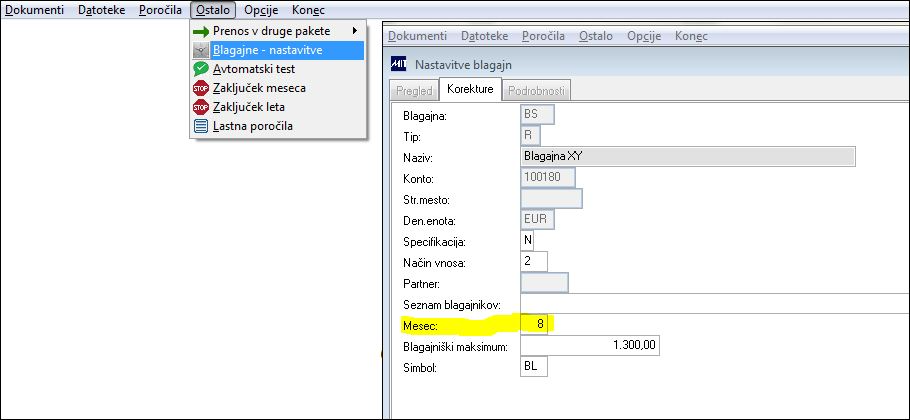Click the Naziv field with Blagajna XY
The image size is (910, 420).
tap(688, 157)
